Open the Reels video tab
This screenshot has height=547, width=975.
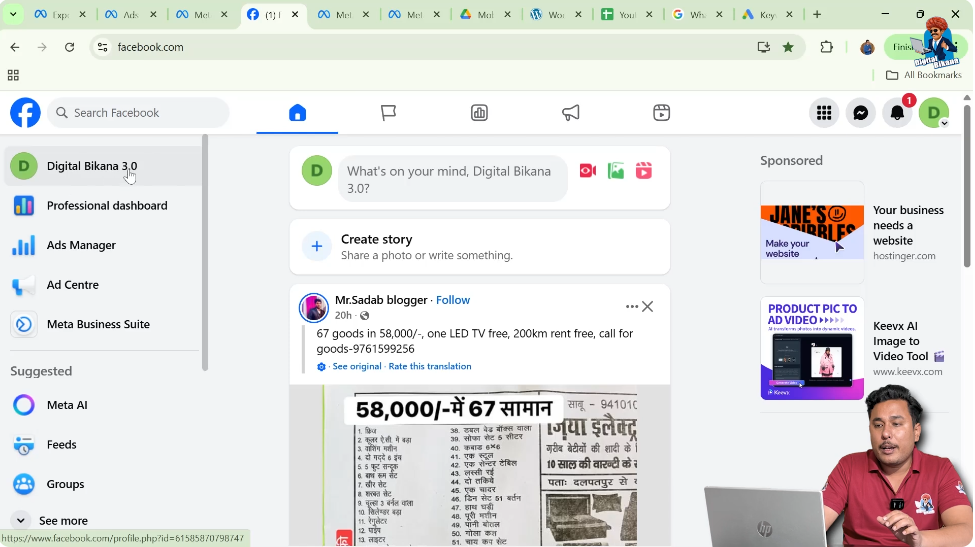tap(662, 113)
